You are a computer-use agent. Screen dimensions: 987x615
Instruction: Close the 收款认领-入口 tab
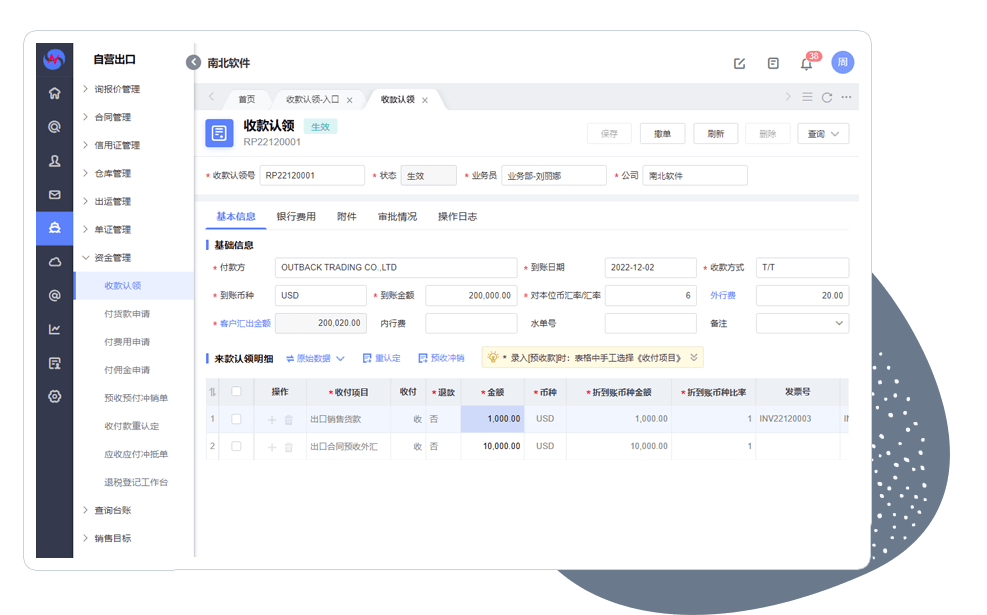tap(349, 100)
